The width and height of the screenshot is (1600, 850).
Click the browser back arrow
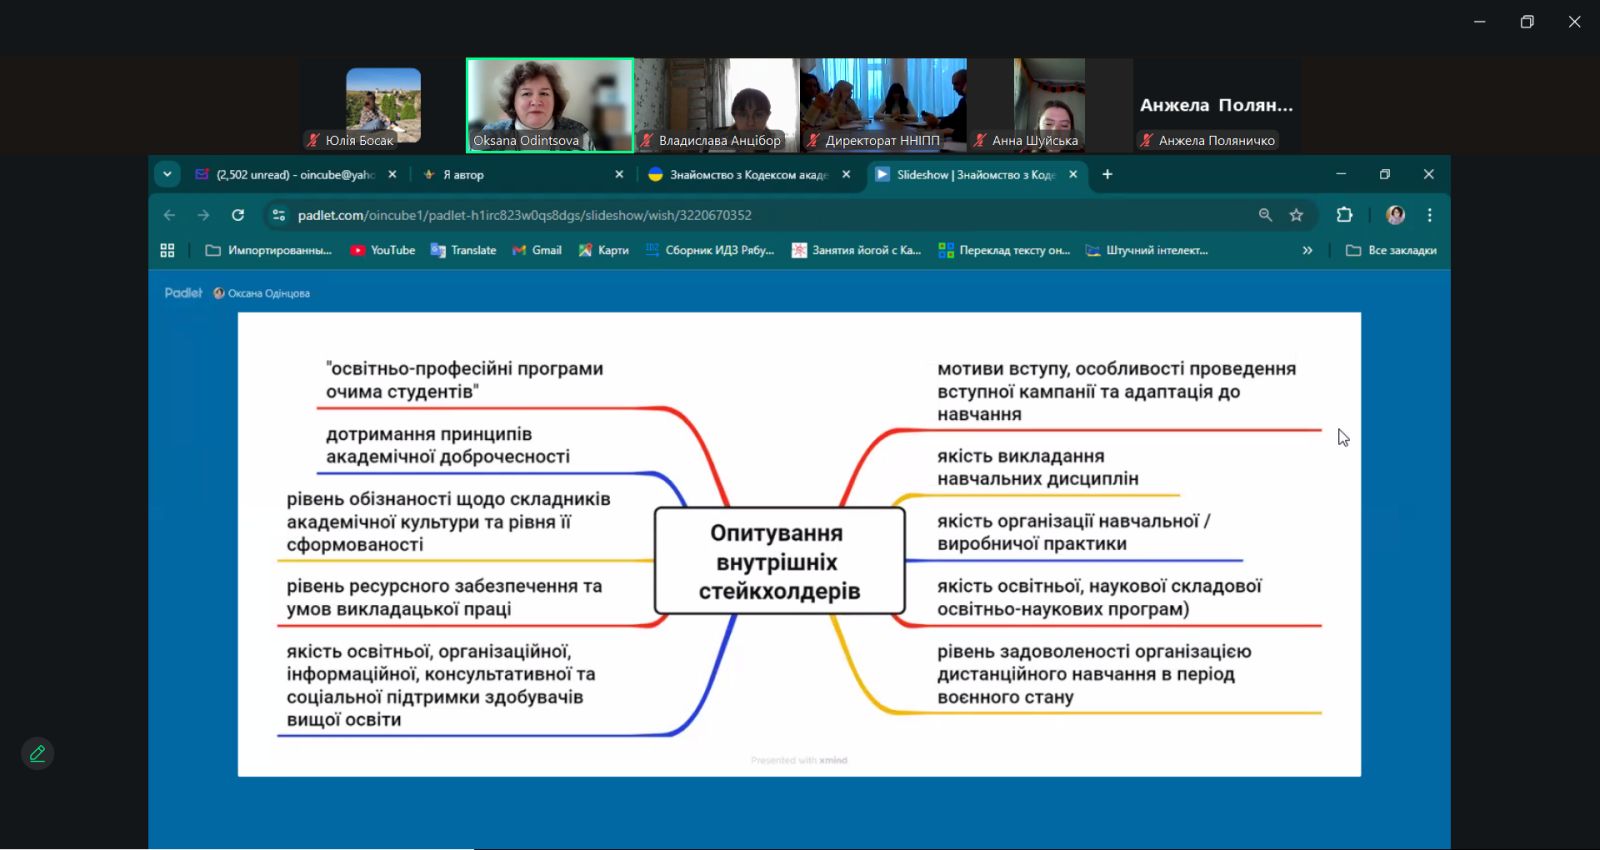point(169,215)
